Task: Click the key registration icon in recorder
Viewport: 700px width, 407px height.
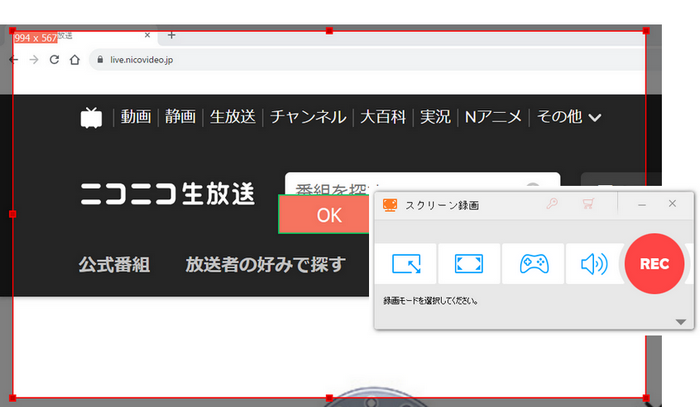Action: tap(552, 204)
